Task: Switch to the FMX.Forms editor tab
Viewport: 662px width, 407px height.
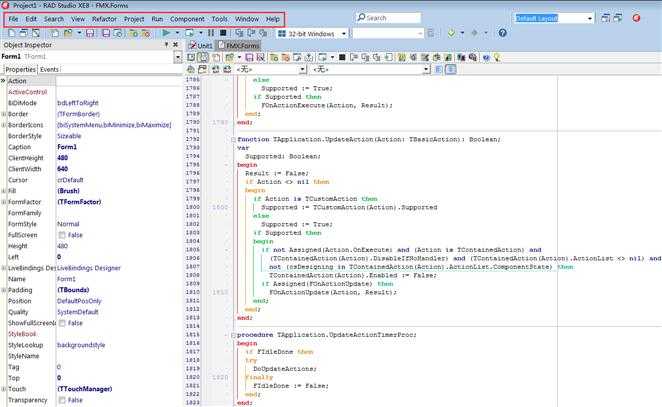Action: point(239,45)
